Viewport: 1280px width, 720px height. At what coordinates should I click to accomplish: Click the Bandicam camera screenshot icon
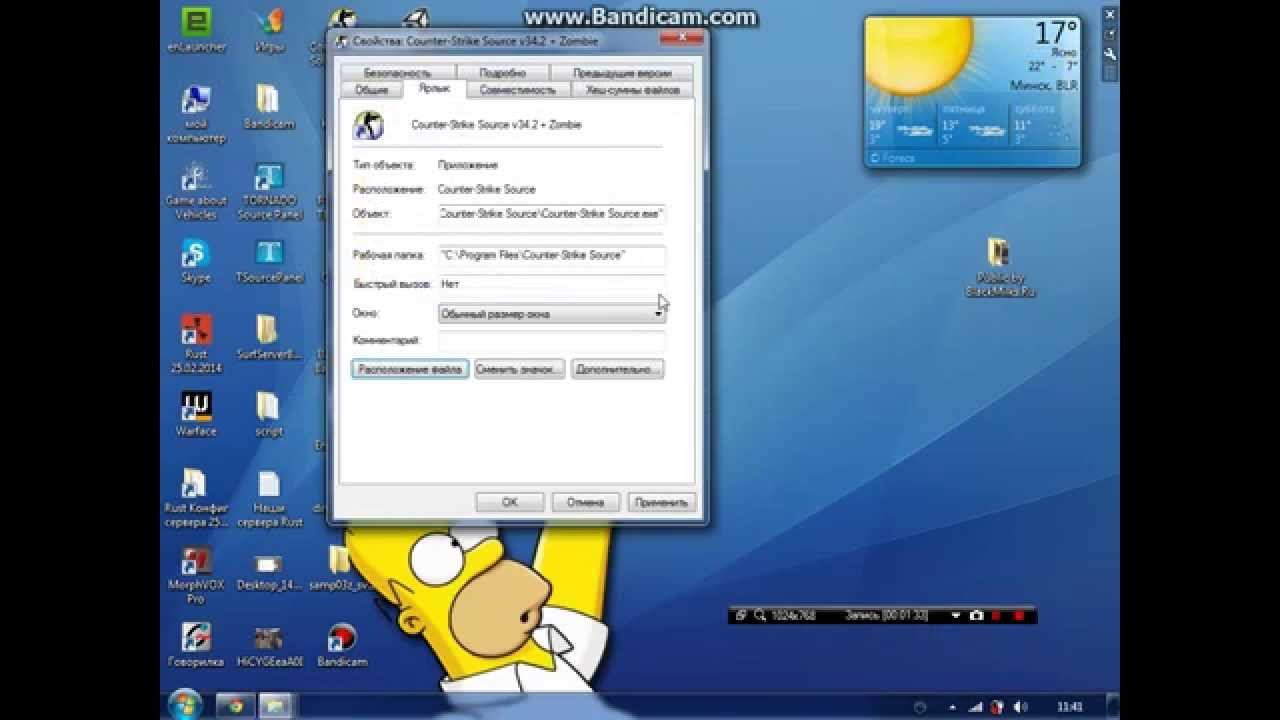click(x=977, y=615)
